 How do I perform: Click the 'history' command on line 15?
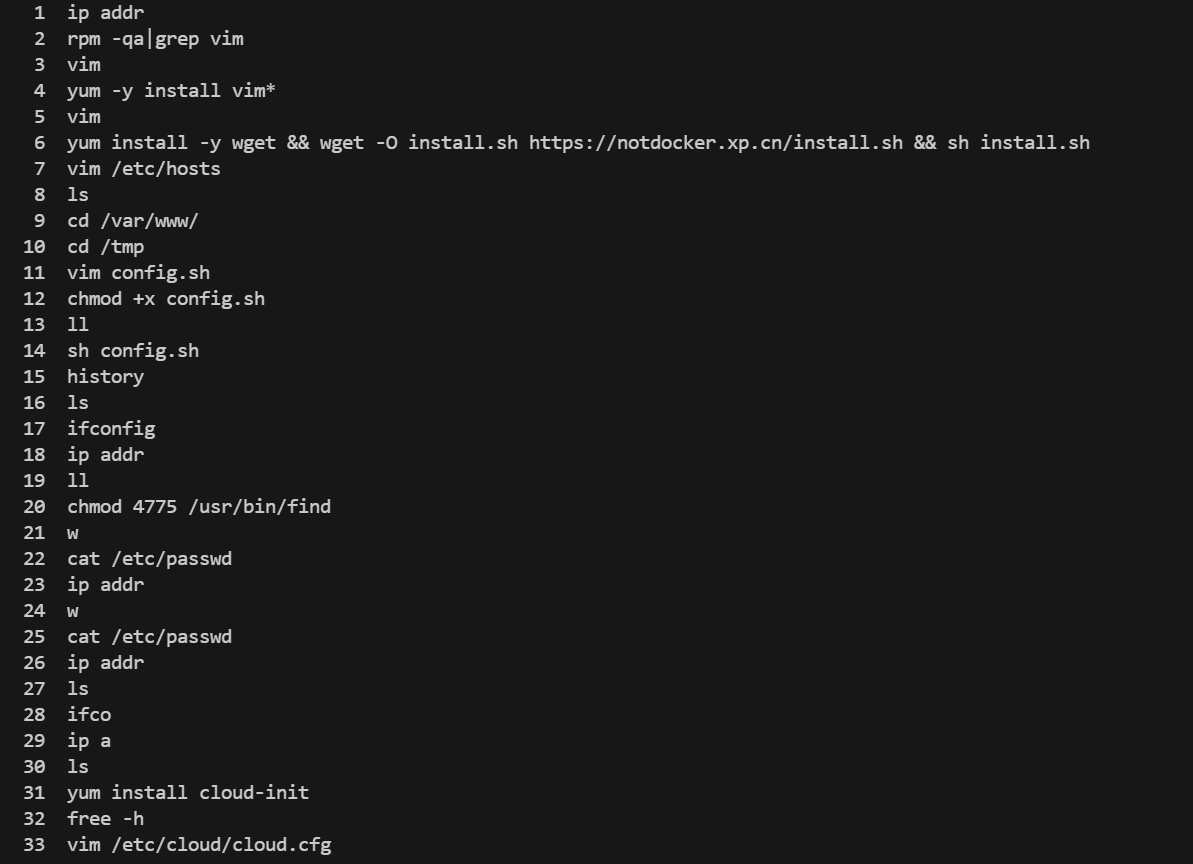(x=106, y=376)
